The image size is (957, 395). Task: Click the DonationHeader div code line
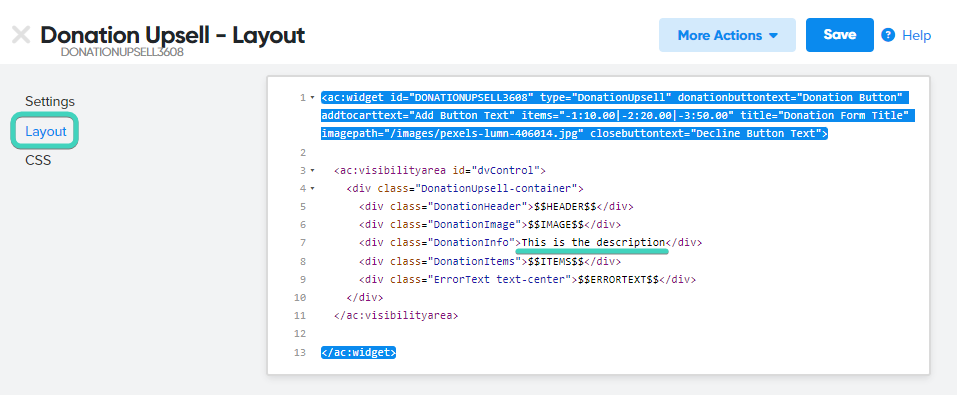(496, 206)
